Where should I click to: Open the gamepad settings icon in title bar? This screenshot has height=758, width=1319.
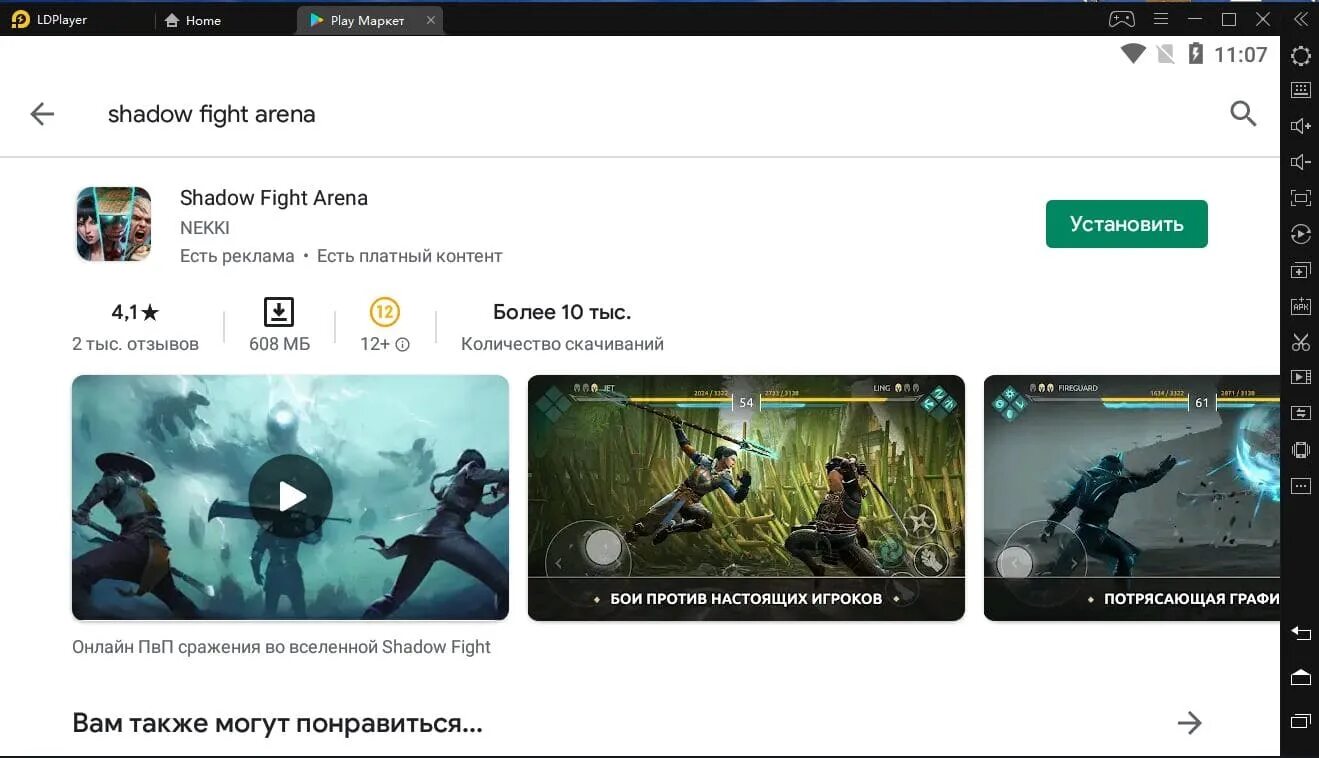[1122, 19]
